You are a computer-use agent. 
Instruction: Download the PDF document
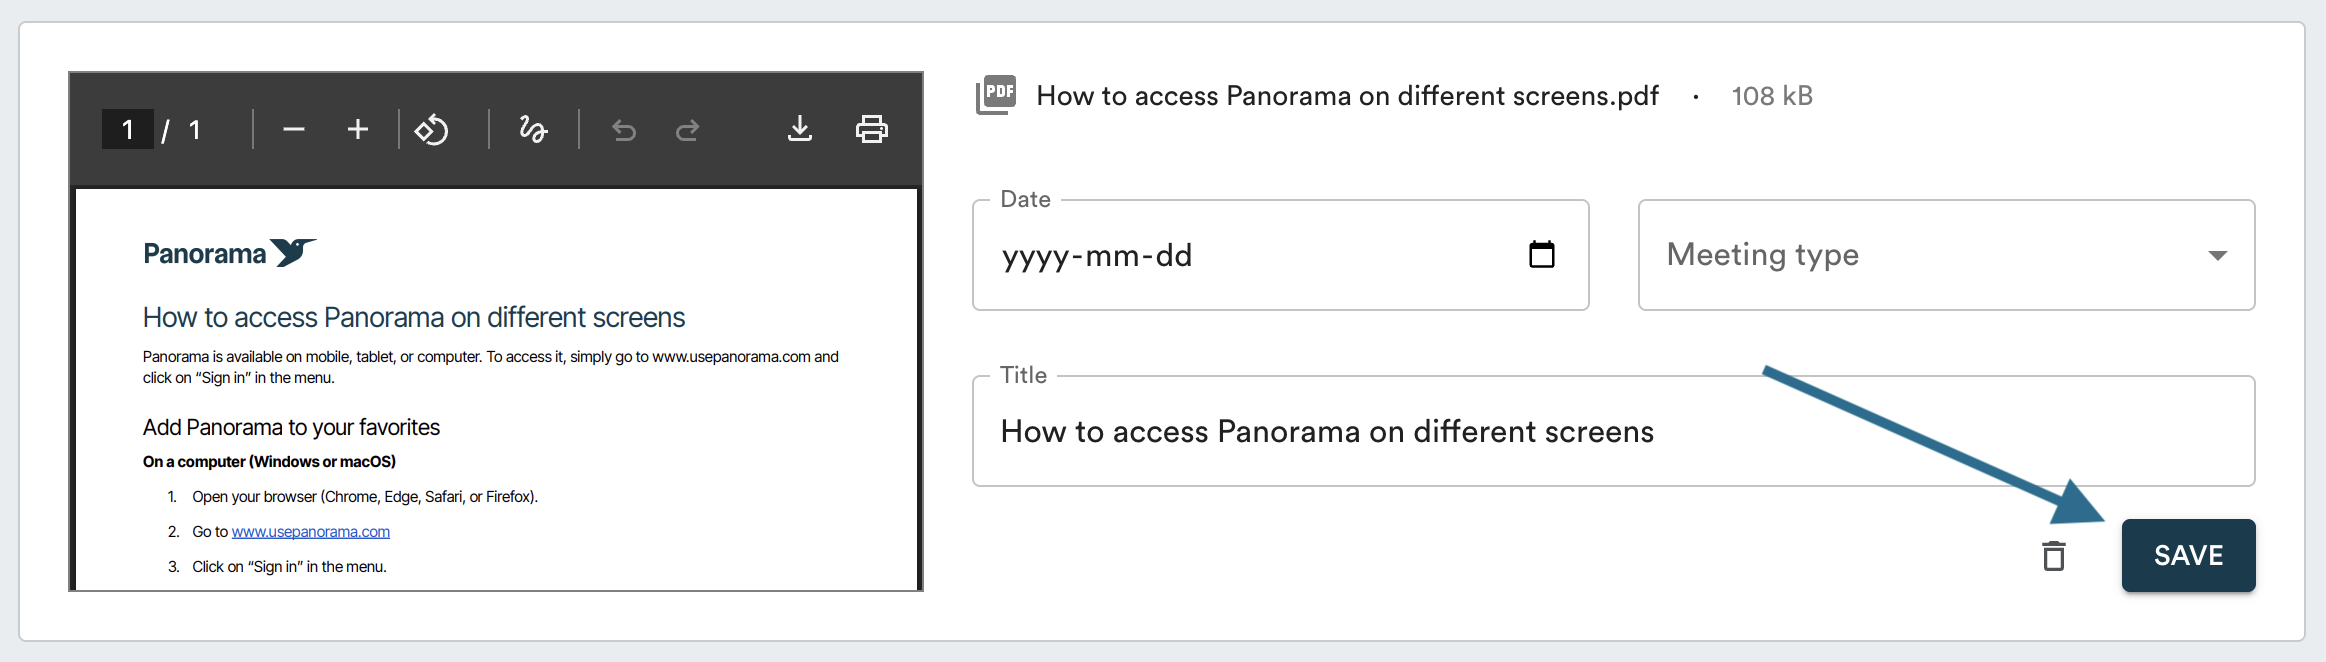800,129
